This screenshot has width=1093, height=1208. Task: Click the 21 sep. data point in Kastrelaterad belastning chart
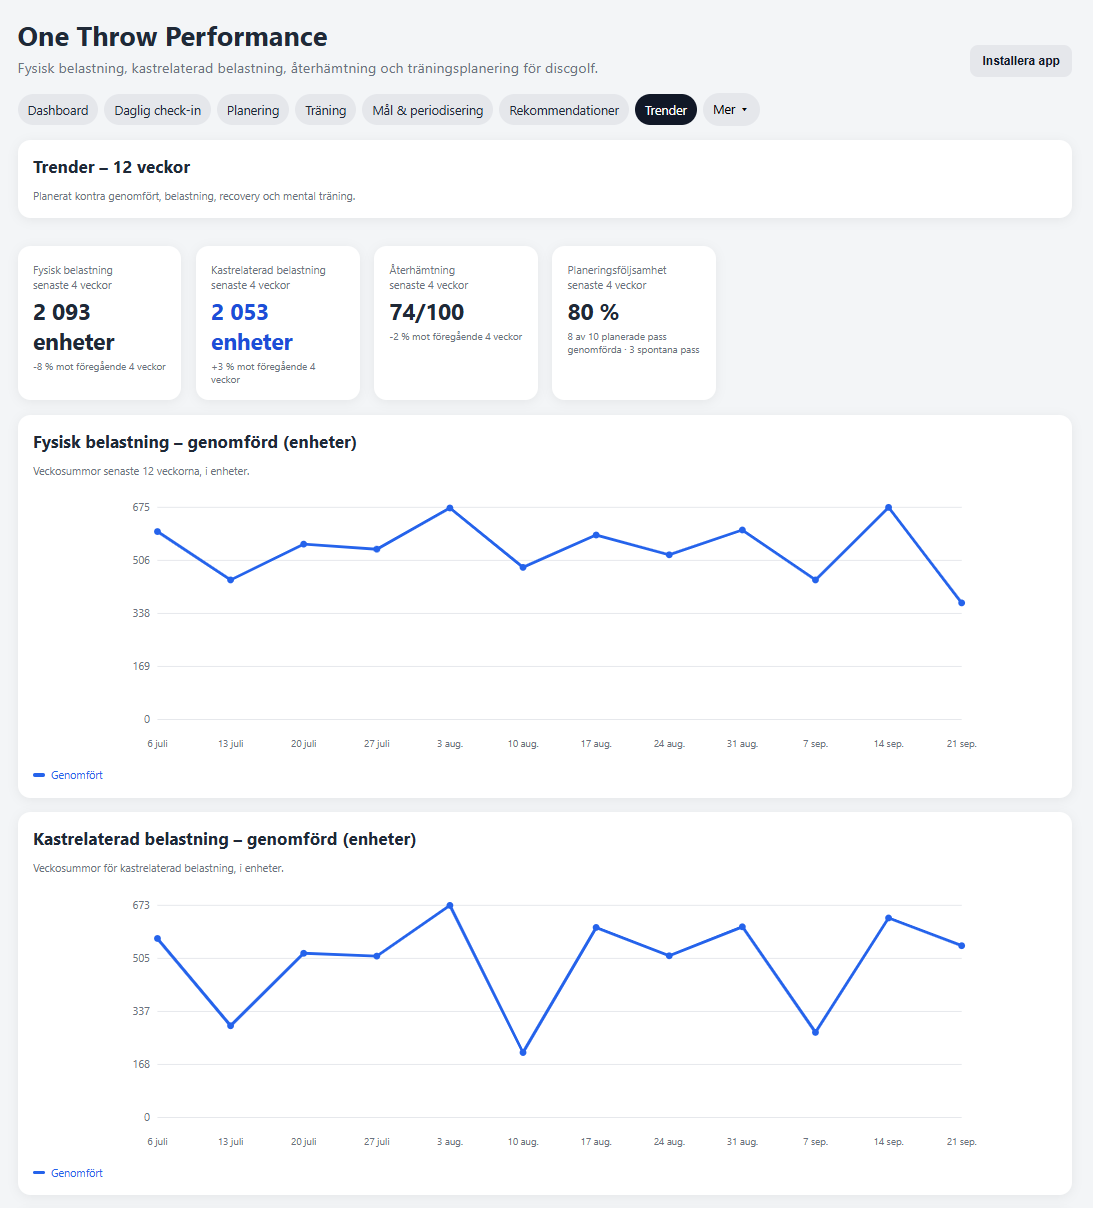(x=962, y=946)
